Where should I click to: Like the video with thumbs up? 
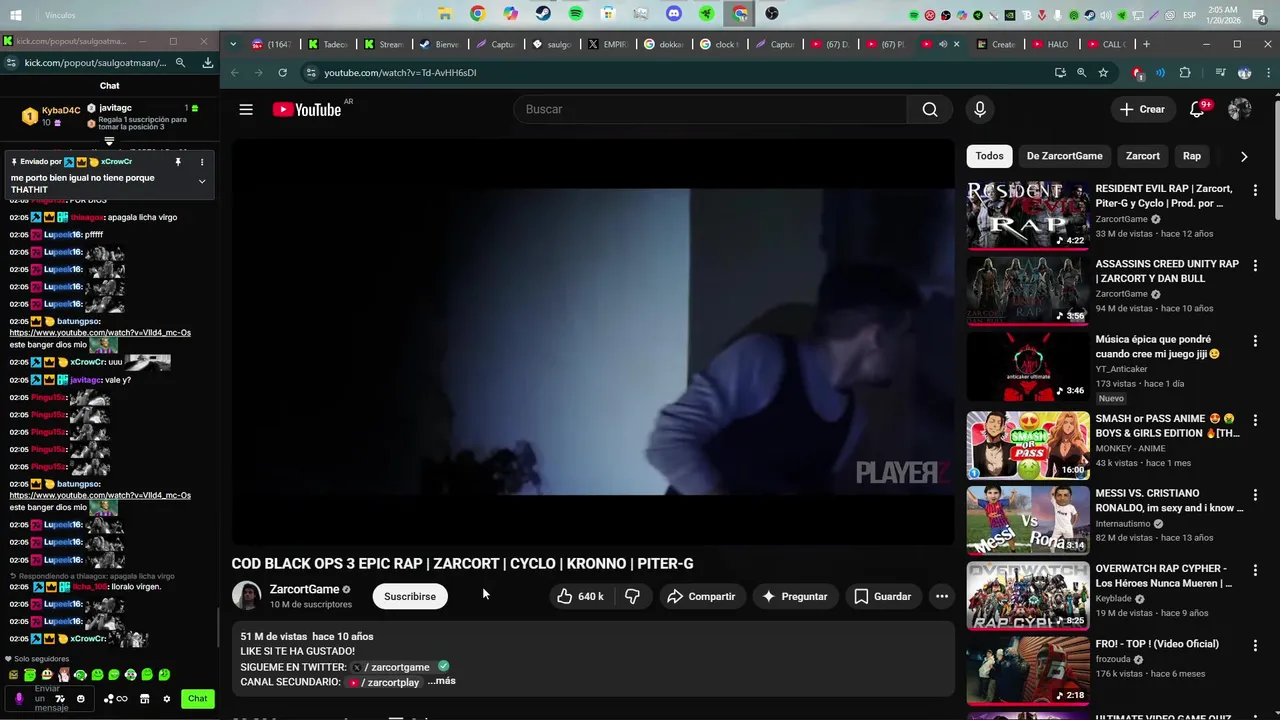581,596
